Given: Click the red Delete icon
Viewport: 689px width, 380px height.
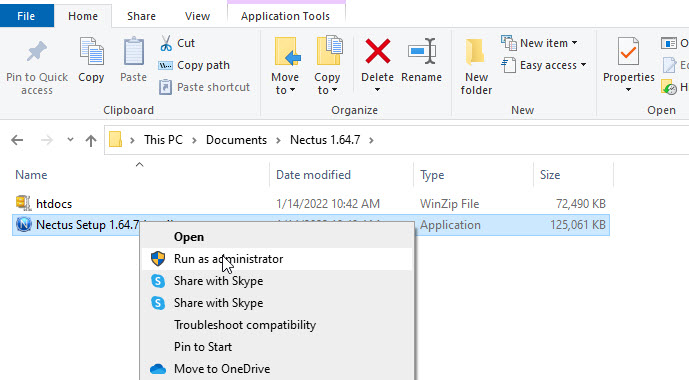Looking at the screenshot, I should tap(377, 51).
